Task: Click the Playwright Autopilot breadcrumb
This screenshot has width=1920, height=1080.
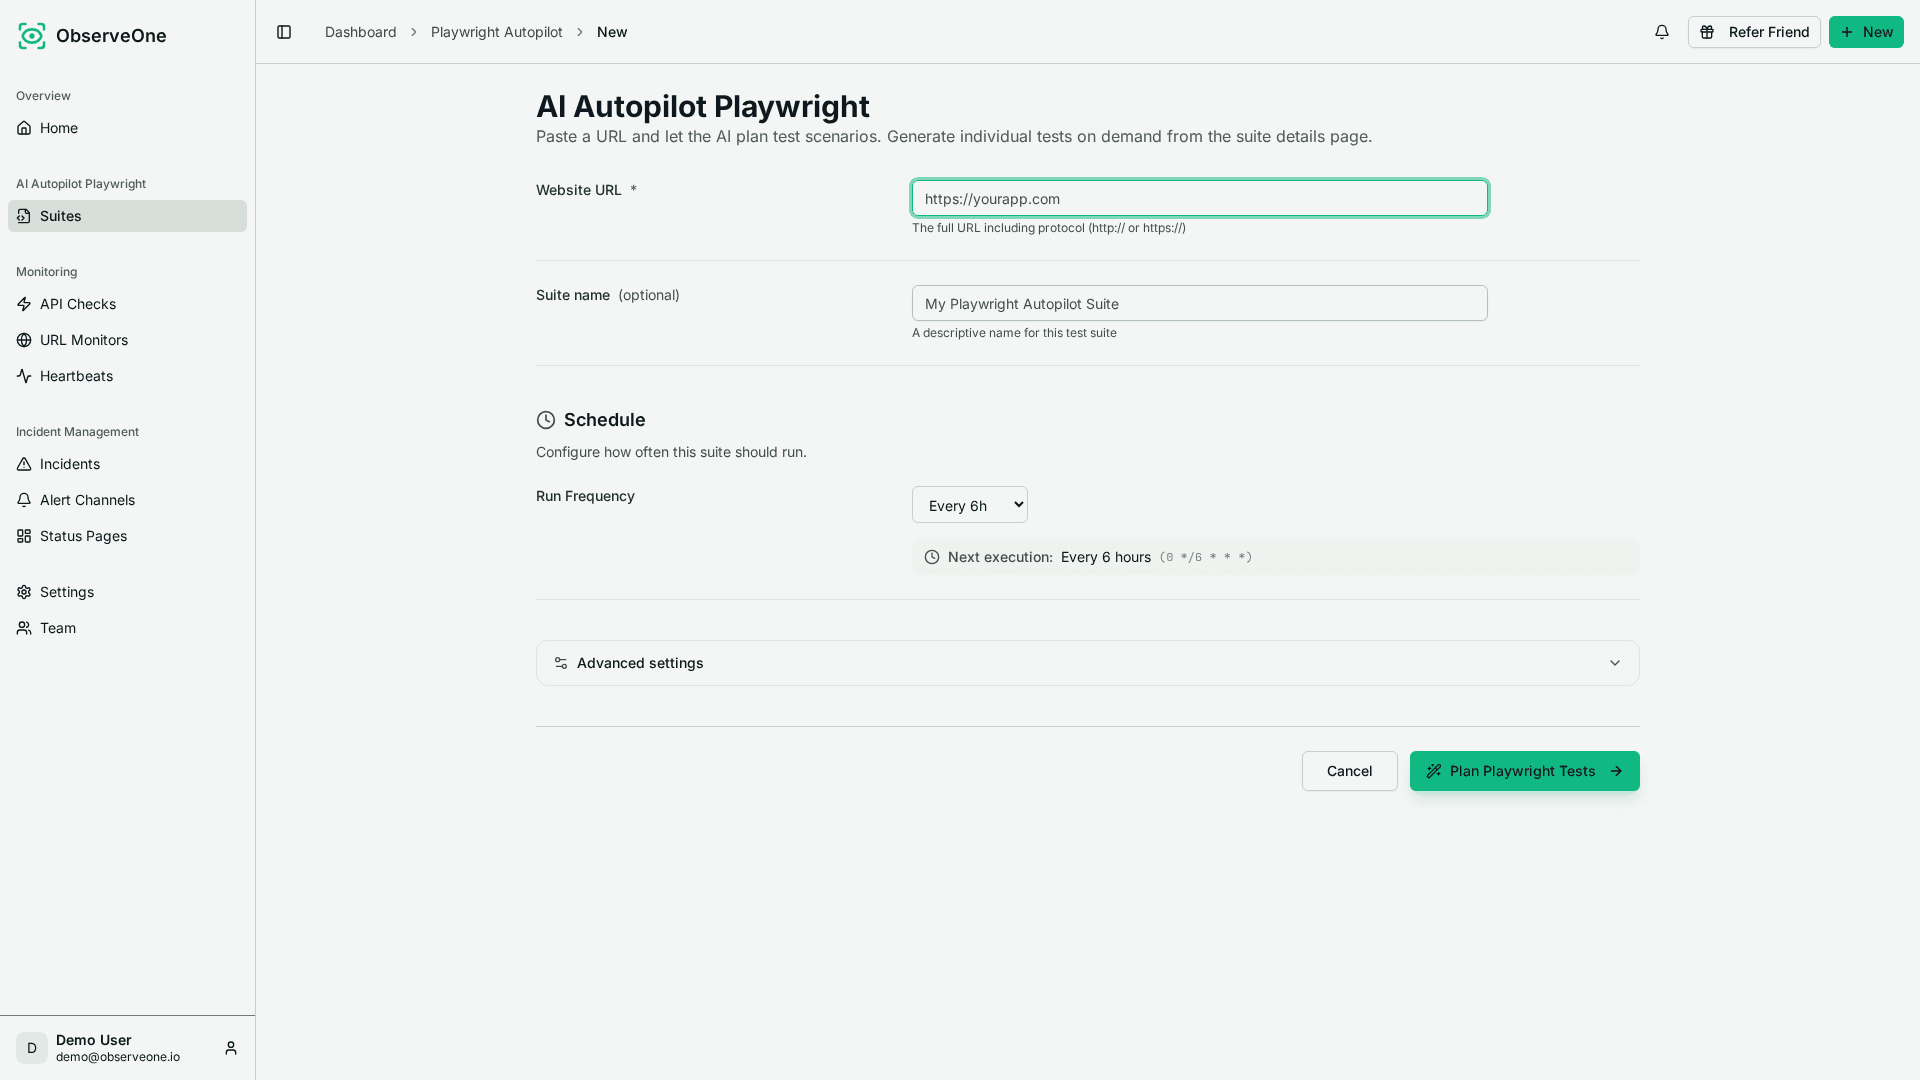Action: coord(497,32)
